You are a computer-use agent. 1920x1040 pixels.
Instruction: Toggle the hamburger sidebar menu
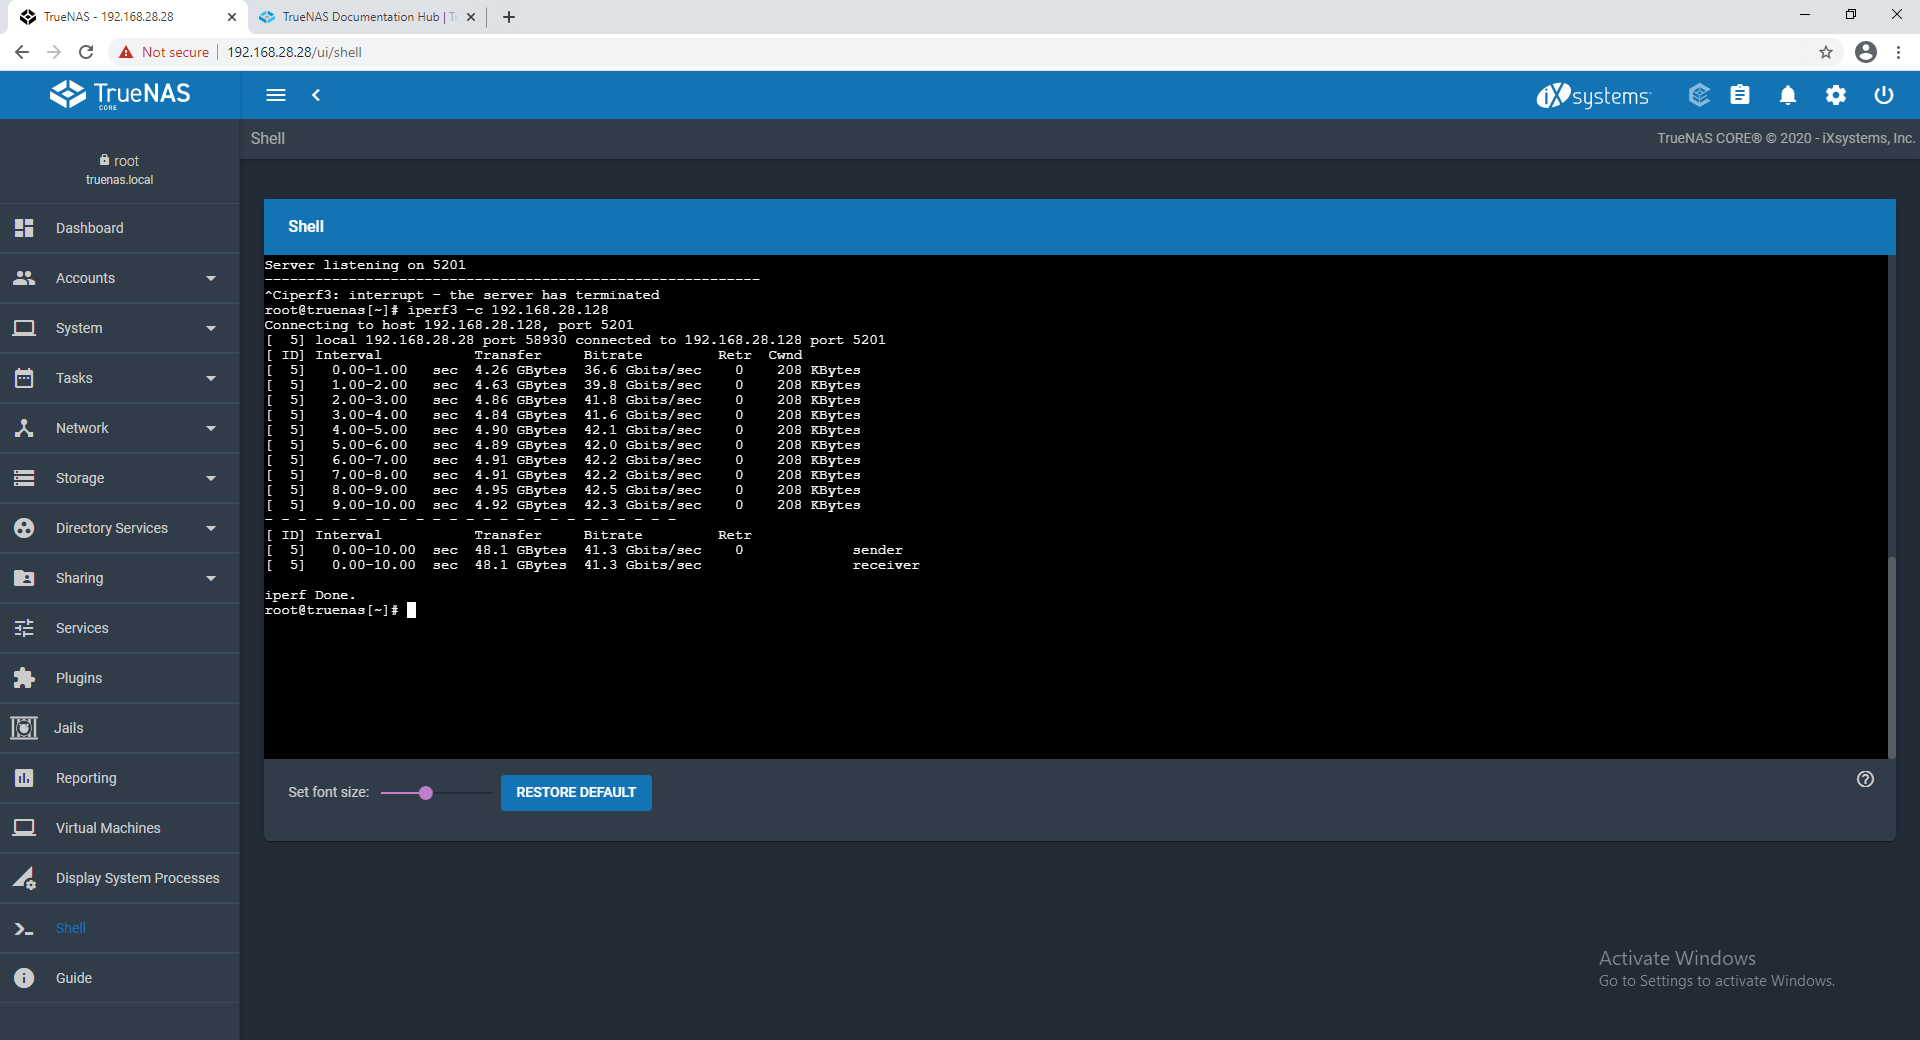point(276,95)
